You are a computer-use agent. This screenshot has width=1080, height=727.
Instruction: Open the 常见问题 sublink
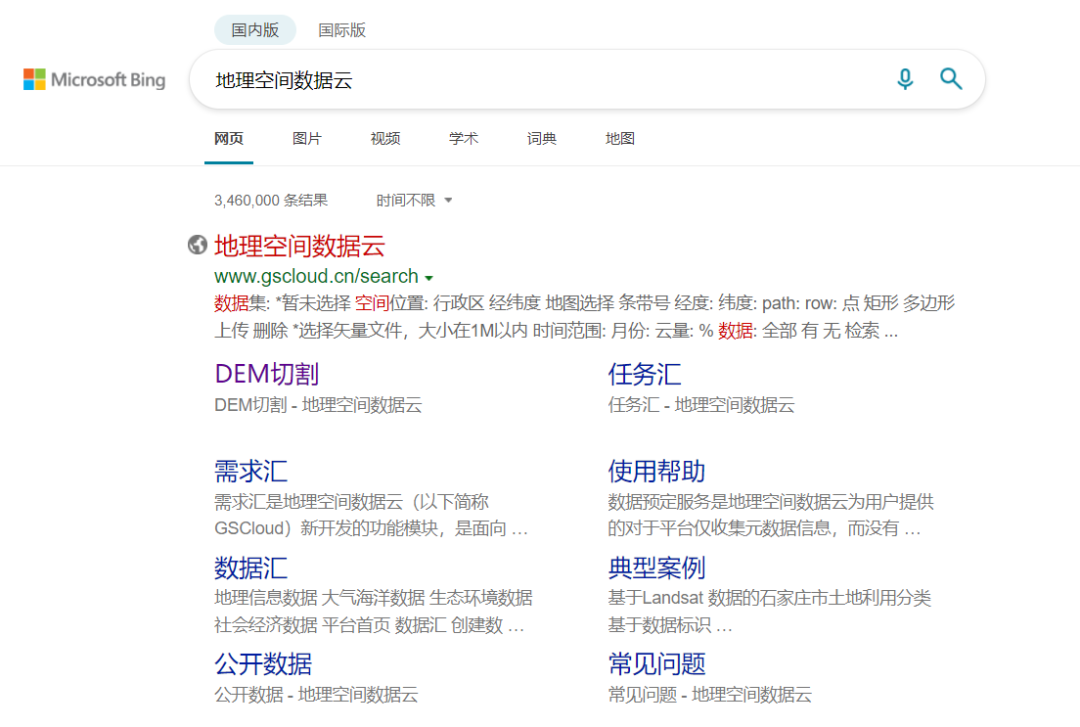pyautogui.click(x=656, y=664)
